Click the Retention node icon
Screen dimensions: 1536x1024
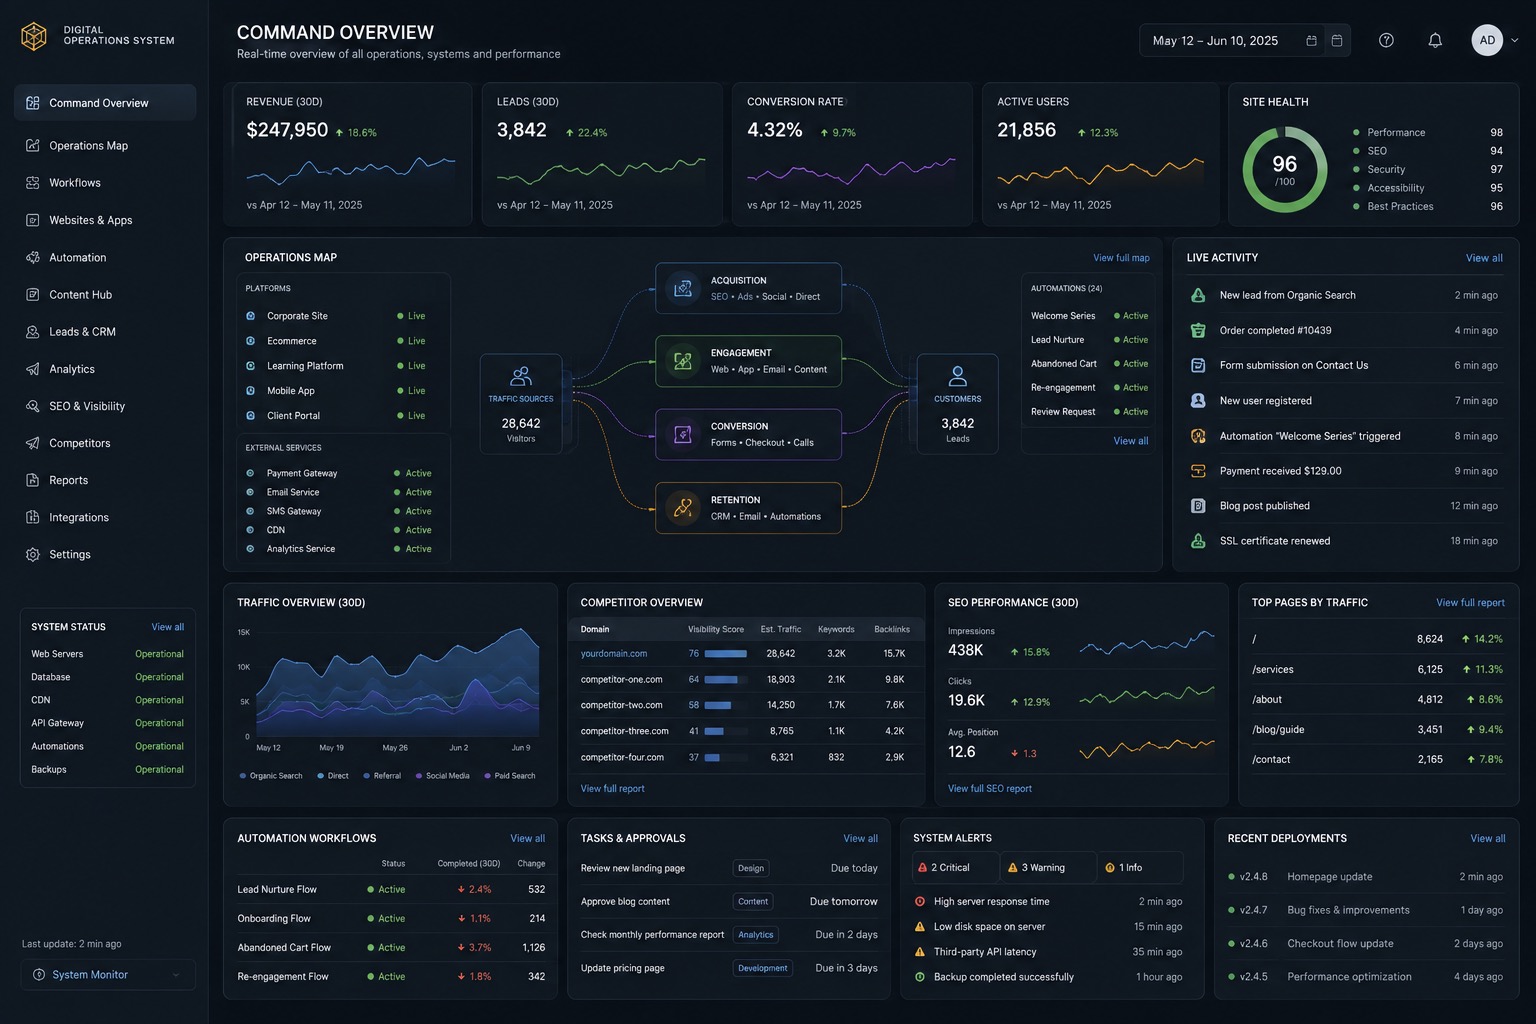pyautogui.click(x=683, y=508)
